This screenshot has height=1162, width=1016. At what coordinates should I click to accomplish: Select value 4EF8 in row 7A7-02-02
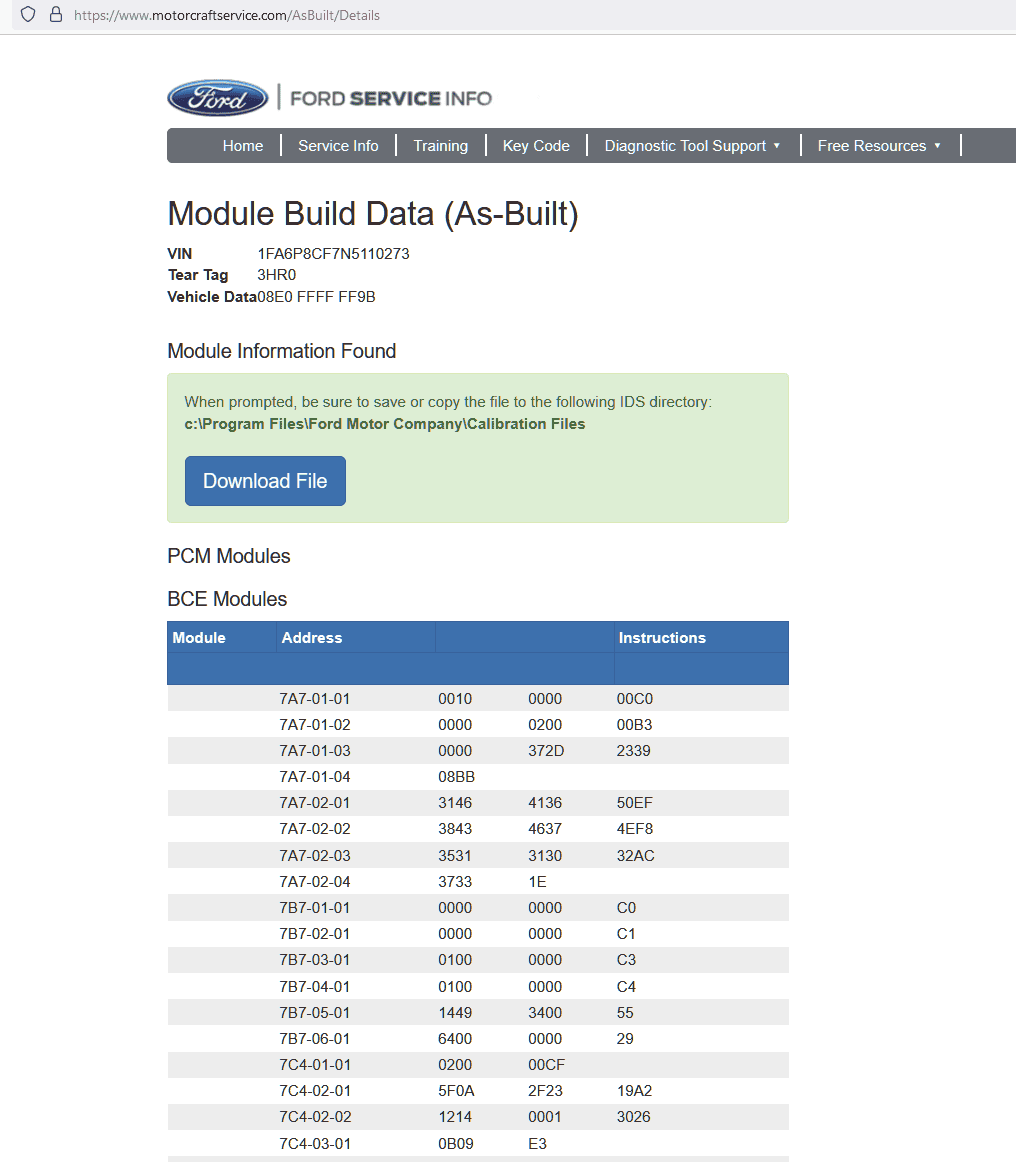point(634,829)
